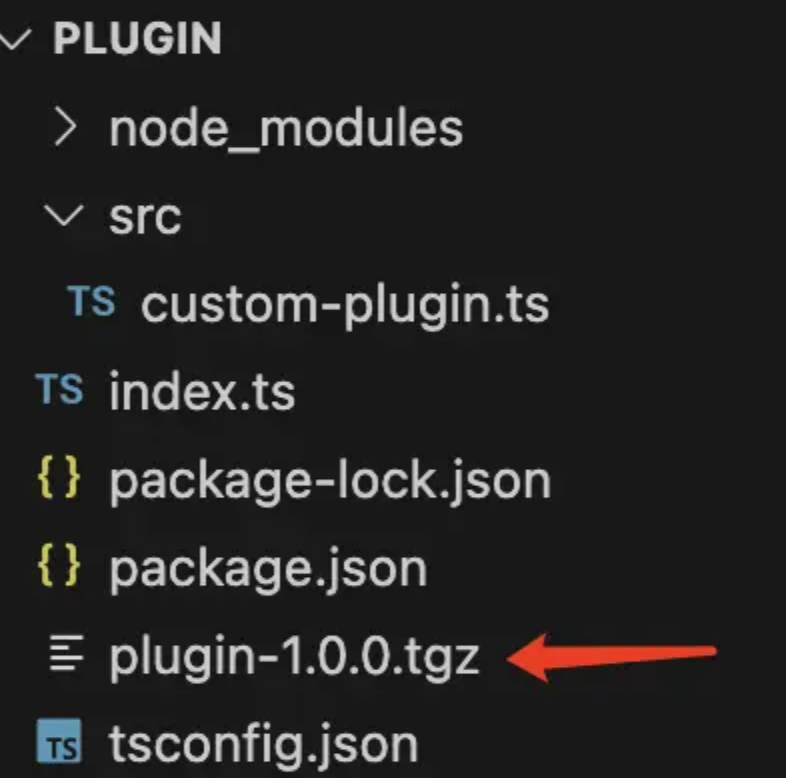This screenshot has width=786, height=778.
Task: Click the TS icon beside custom-plugin.ts
Action: [x=91, y=301]
